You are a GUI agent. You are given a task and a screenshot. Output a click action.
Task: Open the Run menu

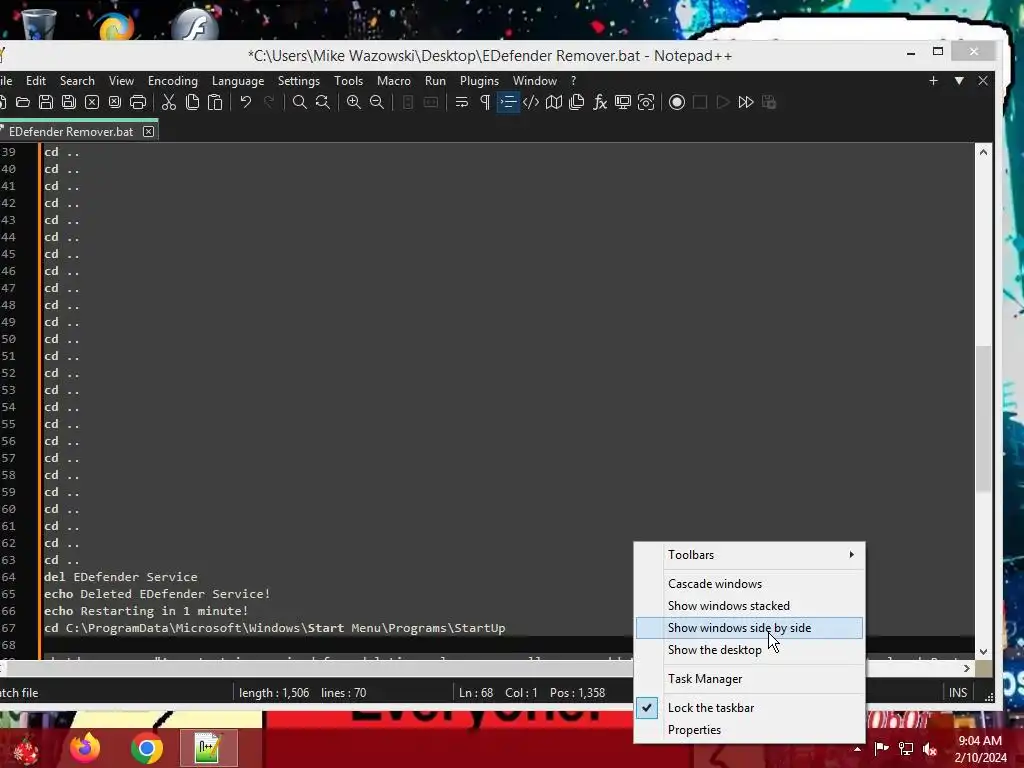436,81
